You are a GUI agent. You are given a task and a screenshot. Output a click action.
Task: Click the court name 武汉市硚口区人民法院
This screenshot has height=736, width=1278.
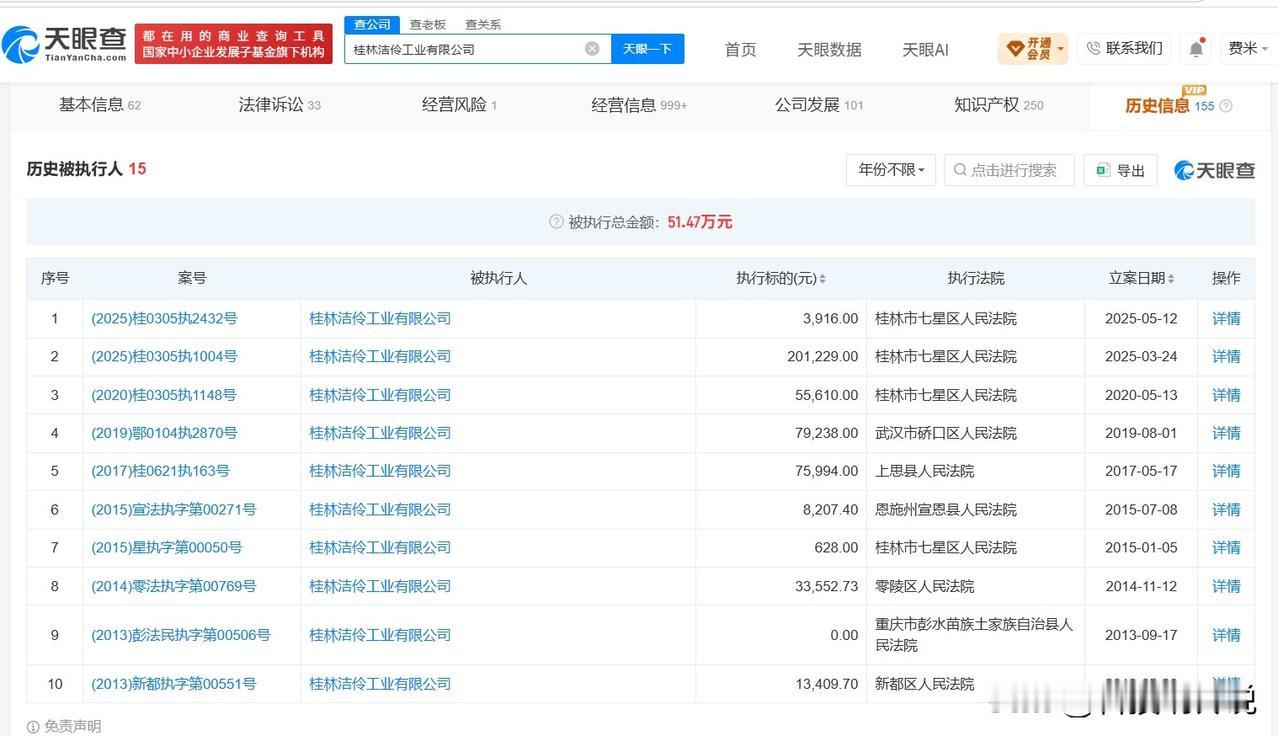coord(946,433)
